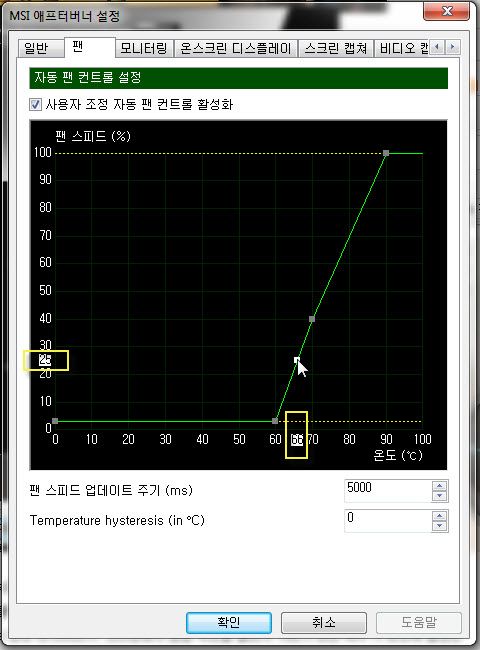Open the 온스크린 디스플레이 tab
The width and height of the screenshot is (480, 650).
tap(235, 49)
